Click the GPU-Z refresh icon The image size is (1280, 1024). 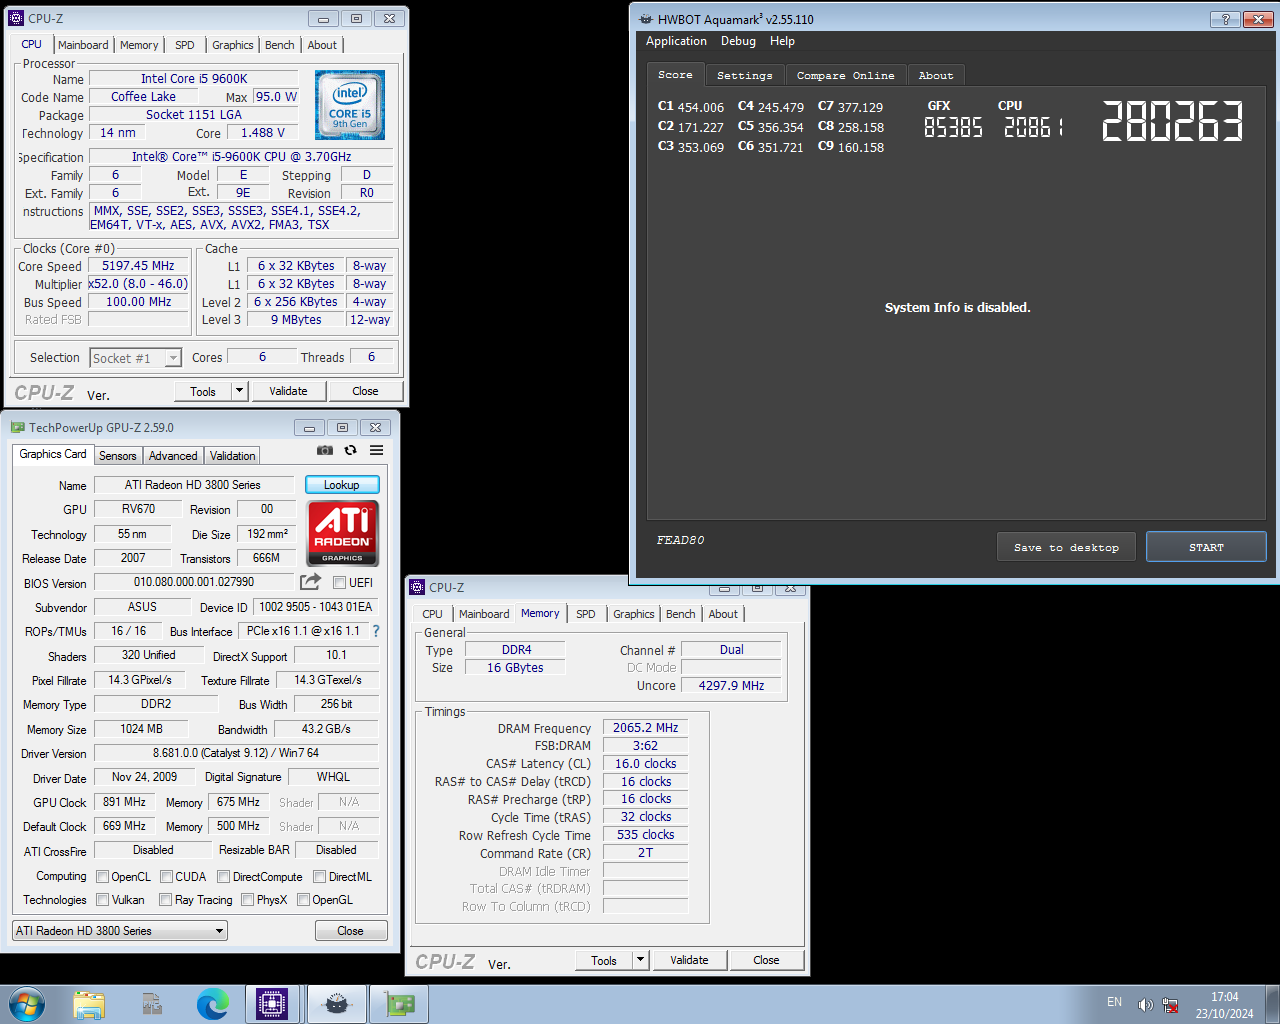click(x=350, y=451)
